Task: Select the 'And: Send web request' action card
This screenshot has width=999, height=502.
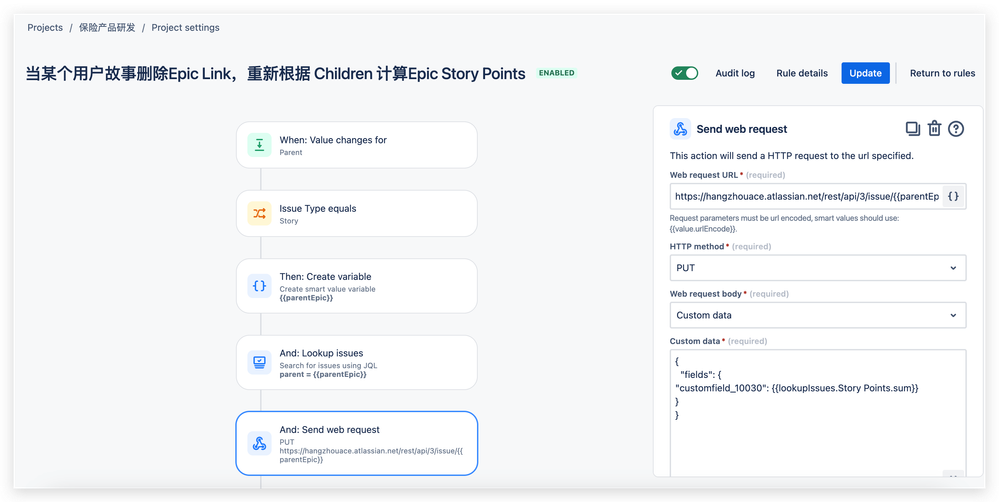Action: click(357, 443)
